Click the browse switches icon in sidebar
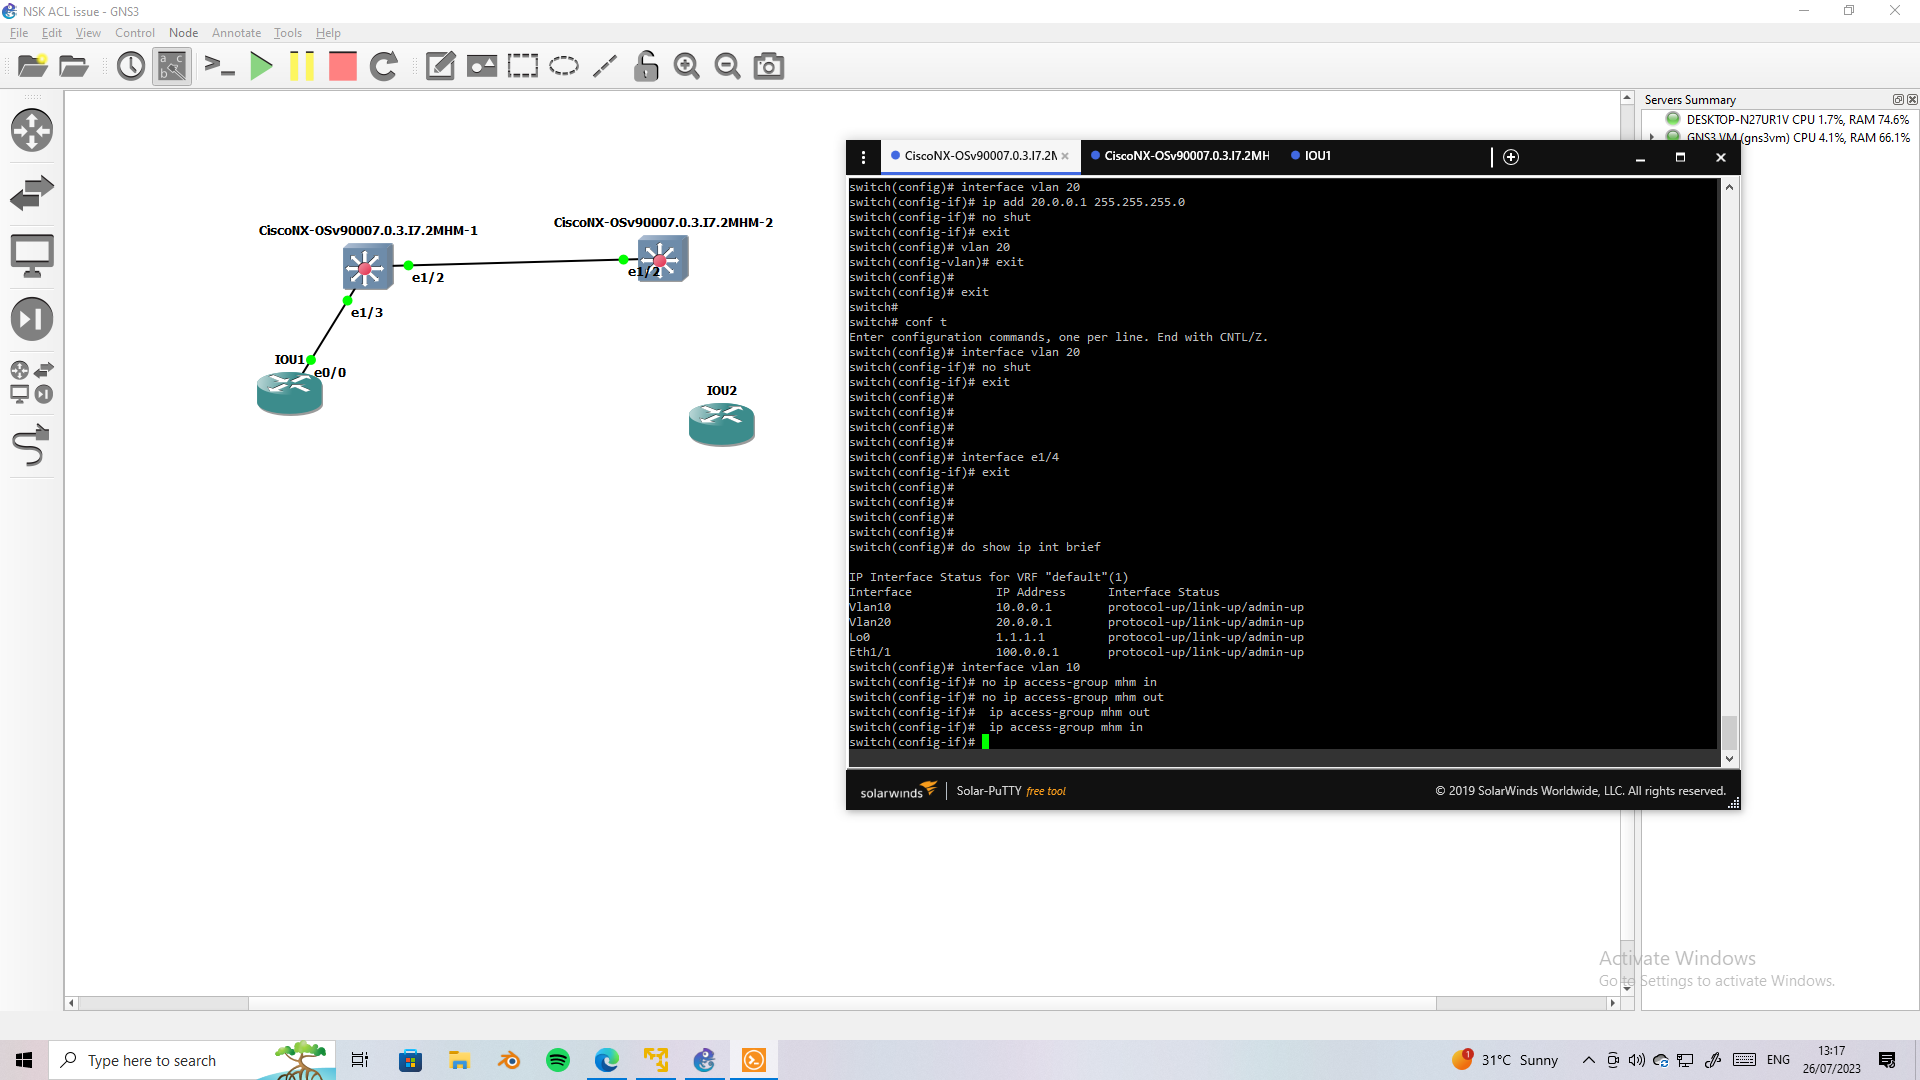The image size is (1920, 1080). point(33,193)
